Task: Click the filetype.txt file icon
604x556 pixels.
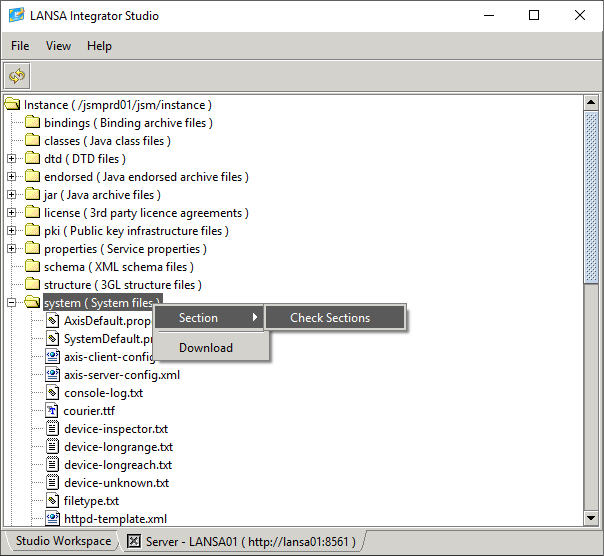Action: tap(53, 501)
